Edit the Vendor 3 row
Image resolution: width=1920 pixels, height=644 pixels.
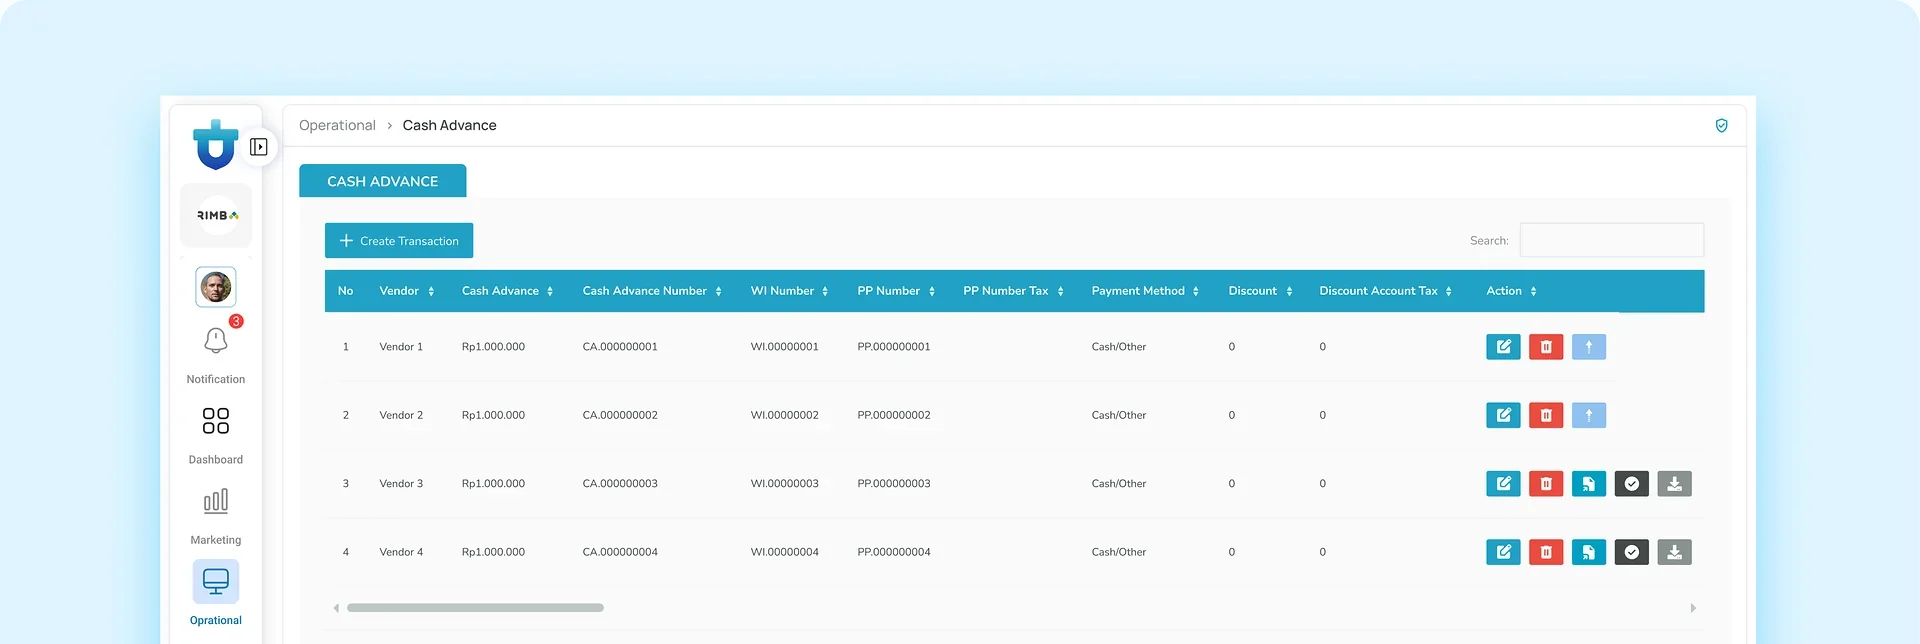(1503, 484)
